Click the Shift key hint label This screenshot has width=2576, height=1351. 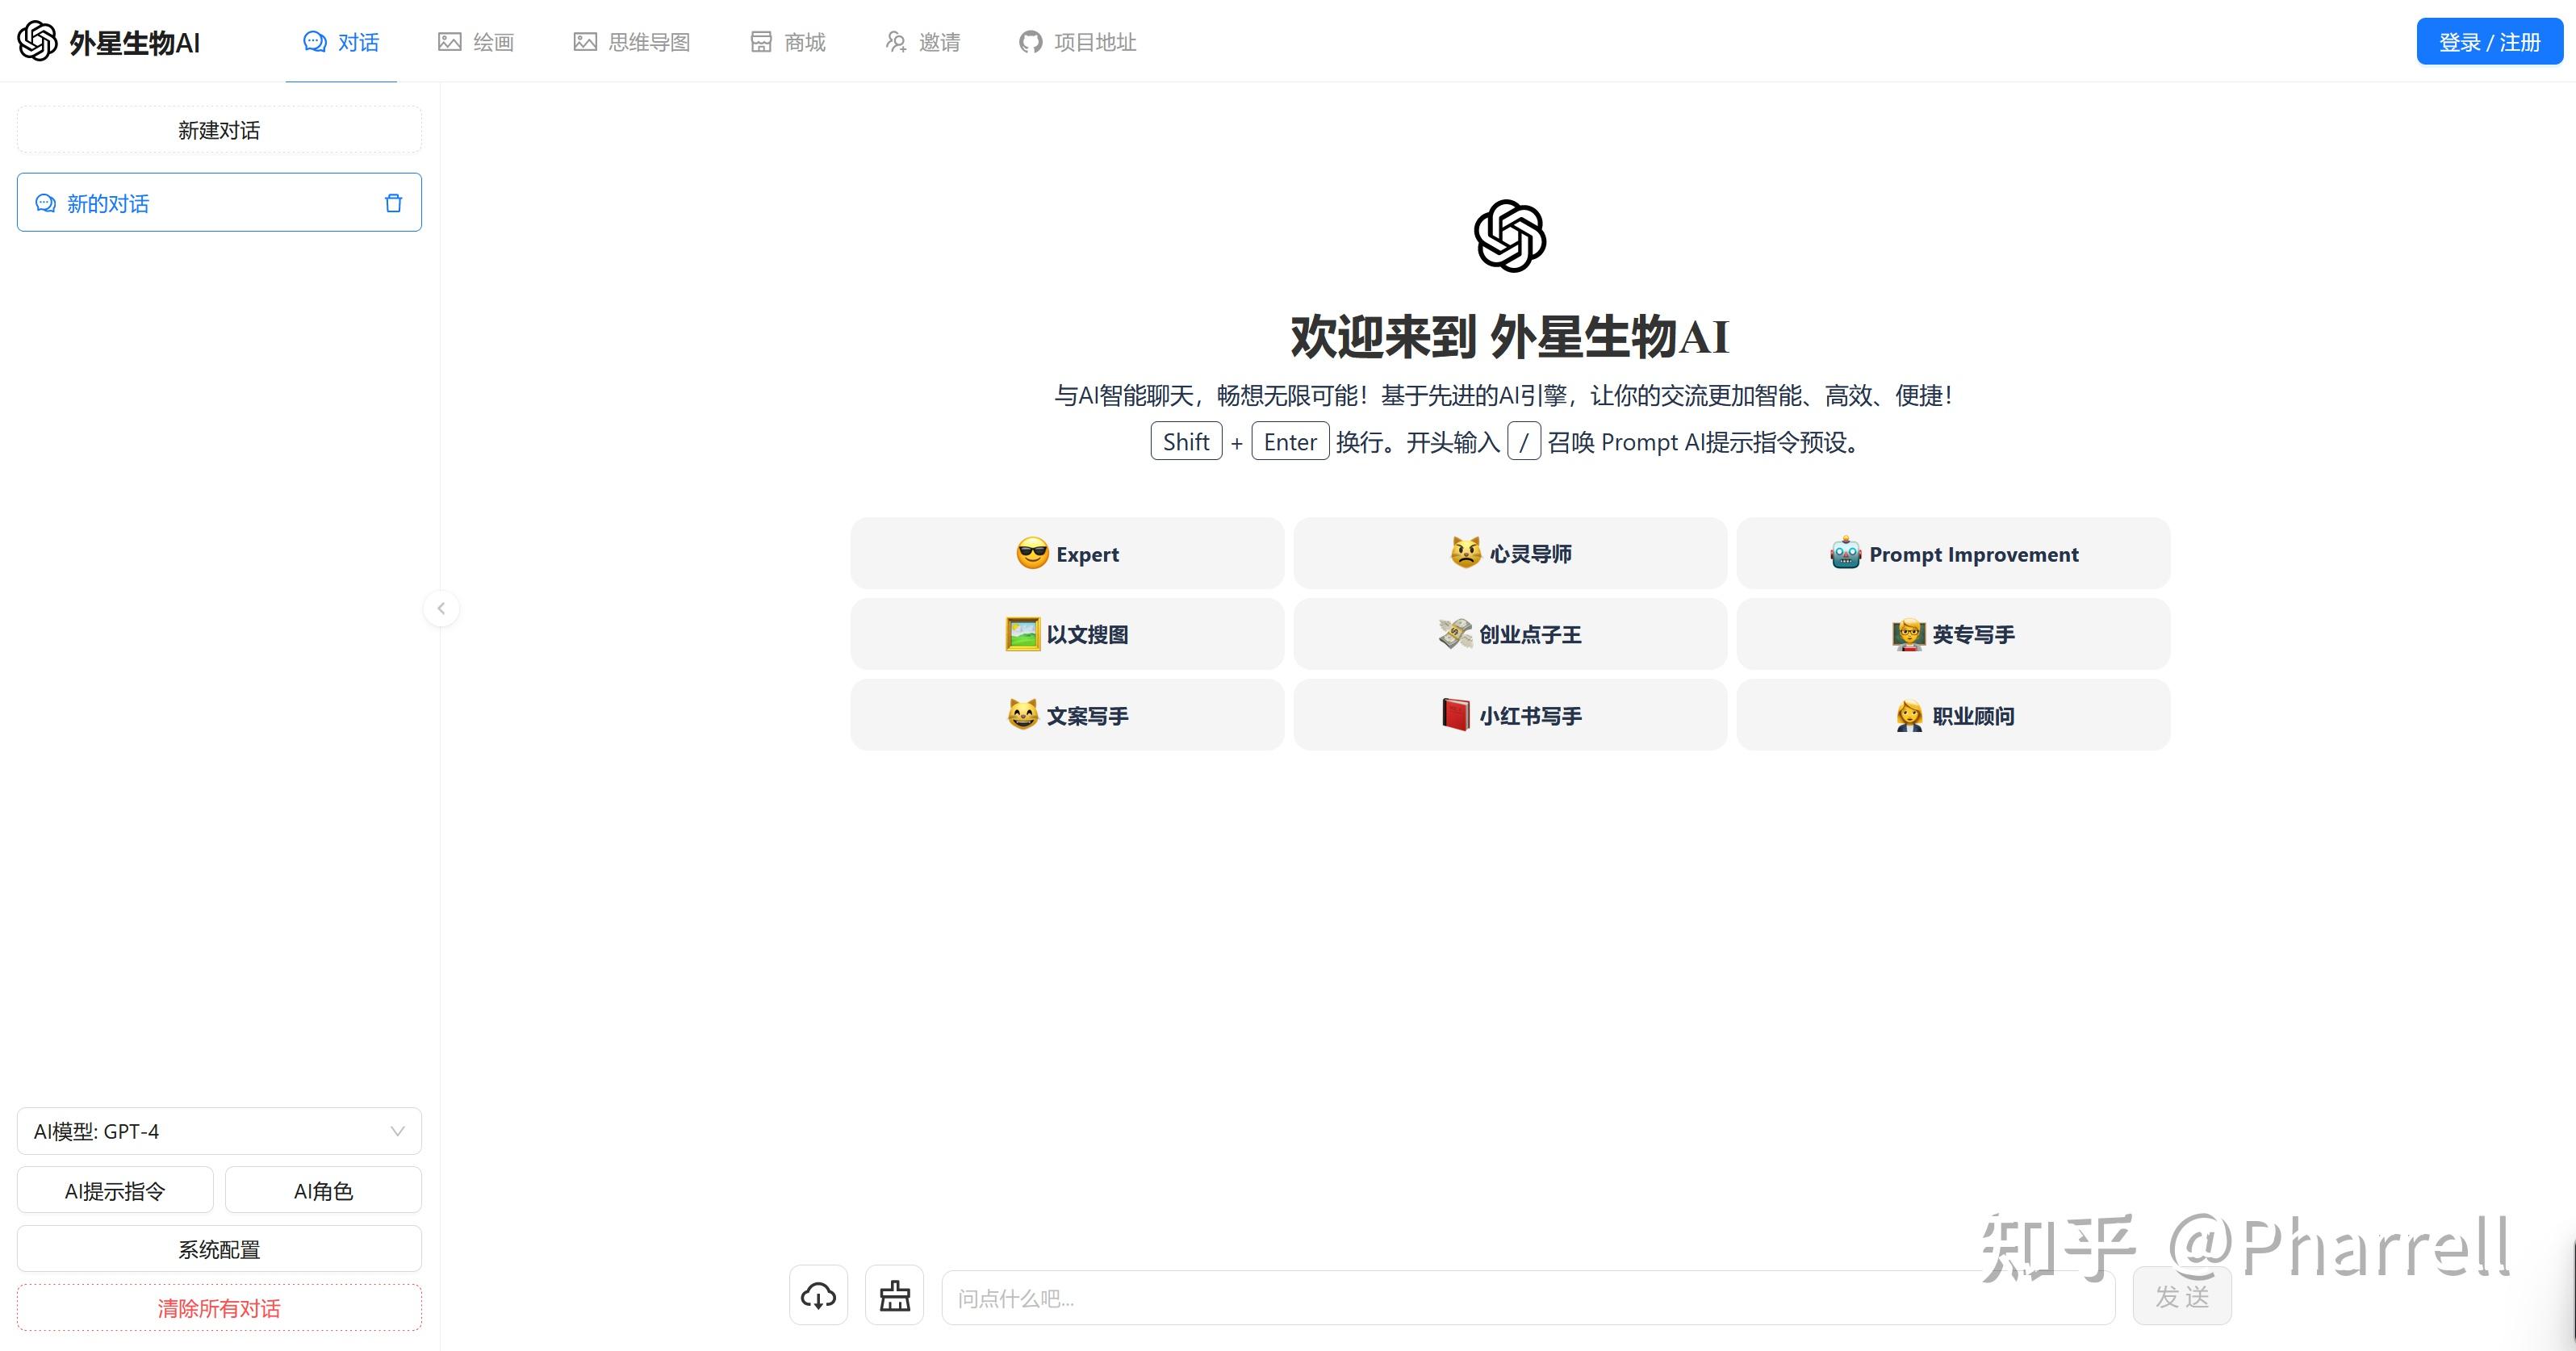click(x=1186, y=441)
